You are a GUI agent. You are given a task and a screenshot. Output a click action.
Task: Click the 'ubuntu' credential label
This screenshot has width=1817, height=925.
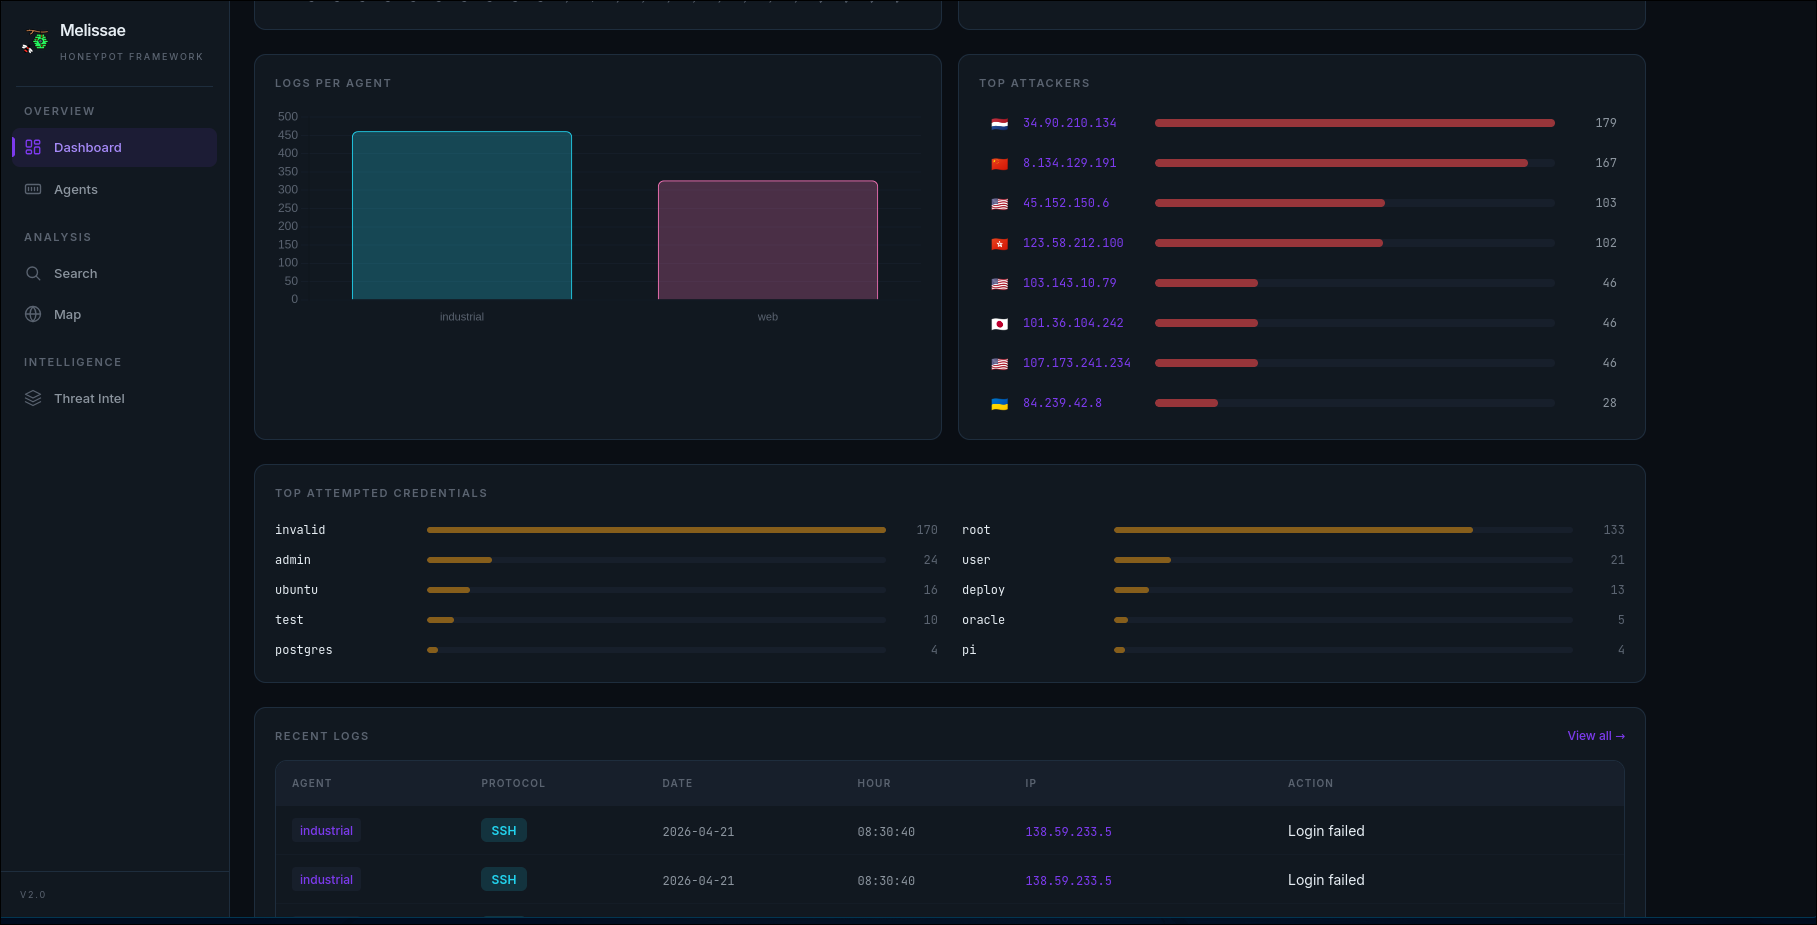pos(297,590)
